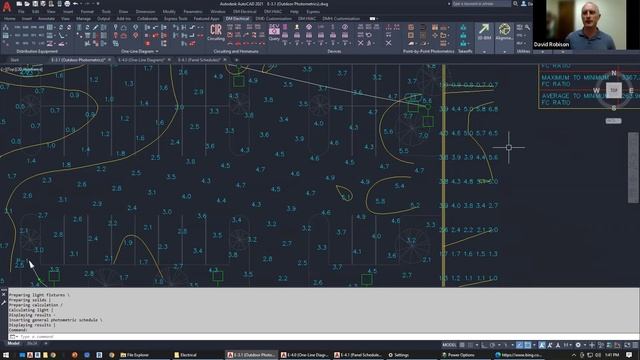Open the search box dropdown arrow in title bar
640x360 pixels.
point(449,4)
